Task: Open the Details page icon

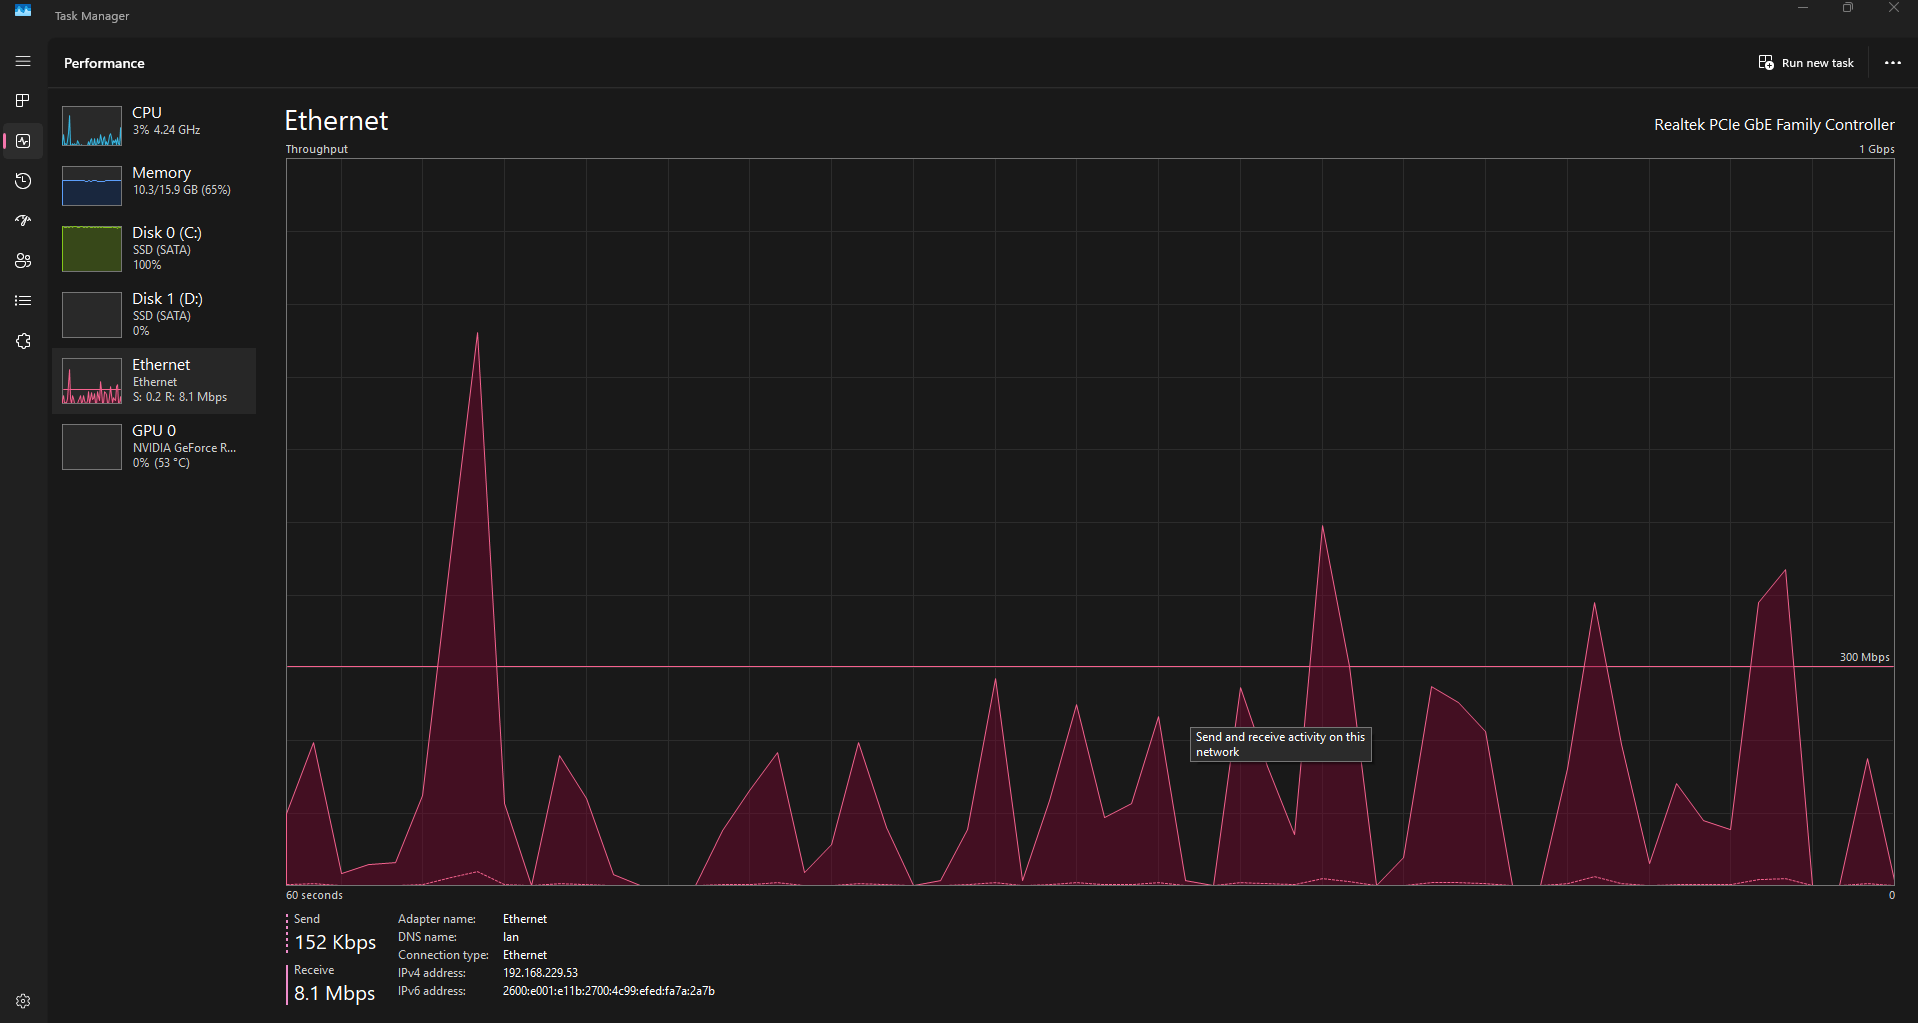Action: [22, 300]
